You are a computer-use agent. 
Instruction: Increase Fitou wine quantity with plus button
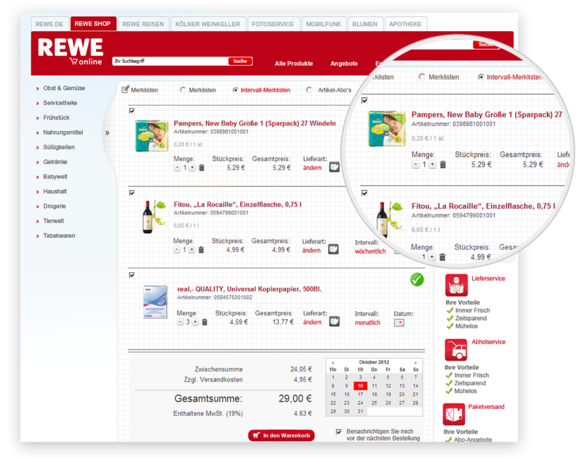click(x=192, y=250)
